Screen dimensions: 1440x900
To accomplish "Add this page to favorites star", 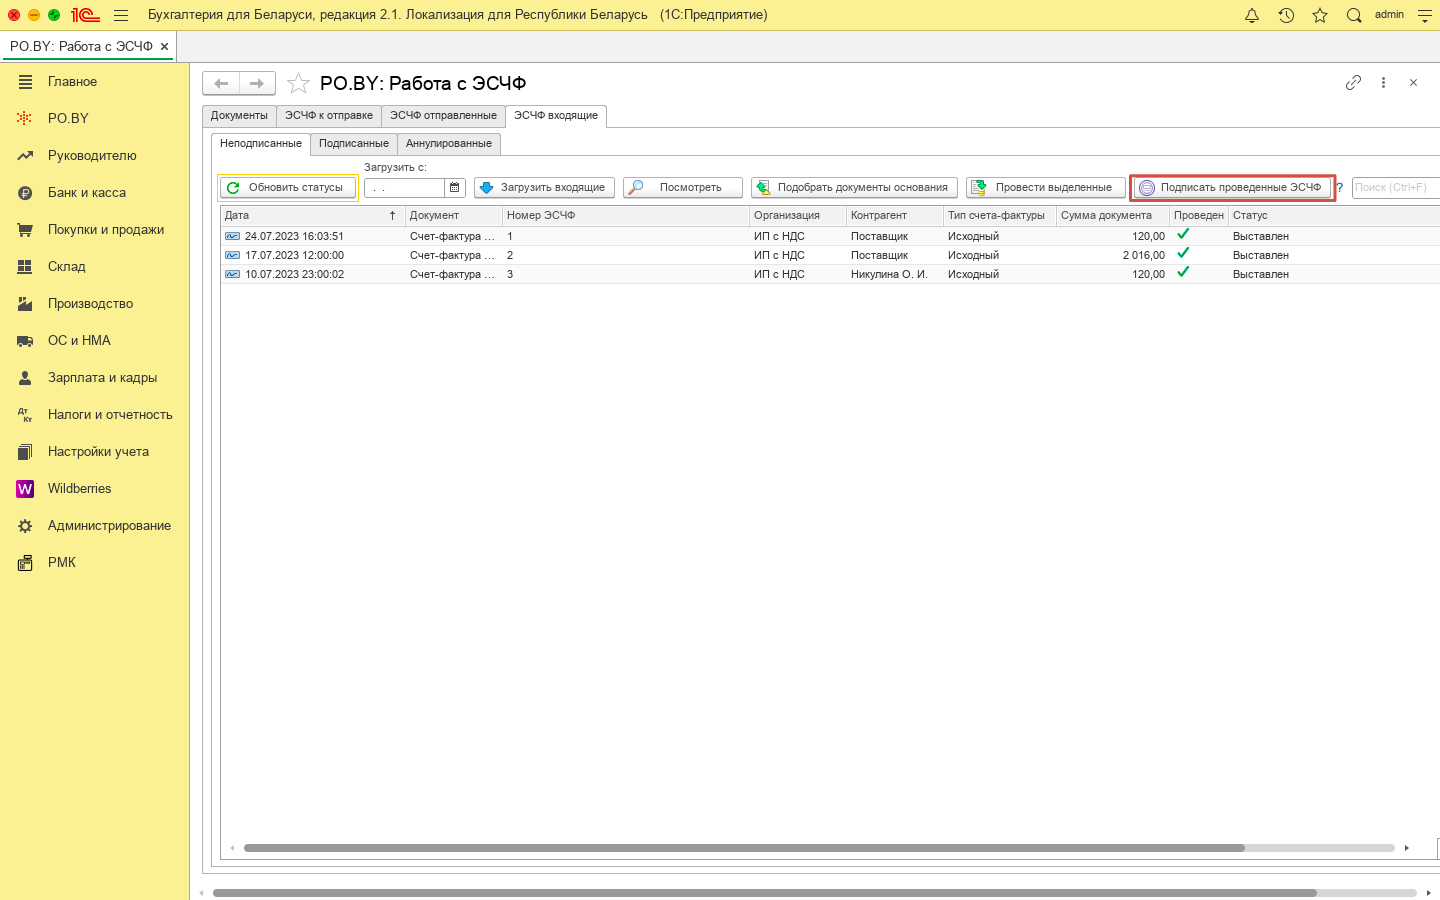I will (x=298, y=83).
